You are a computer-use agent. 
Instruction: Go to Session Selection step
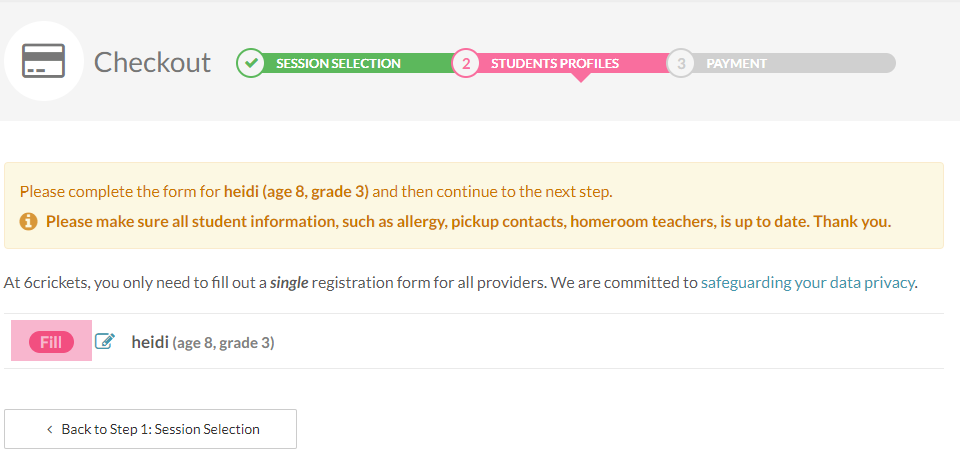(x=338, y=63)
